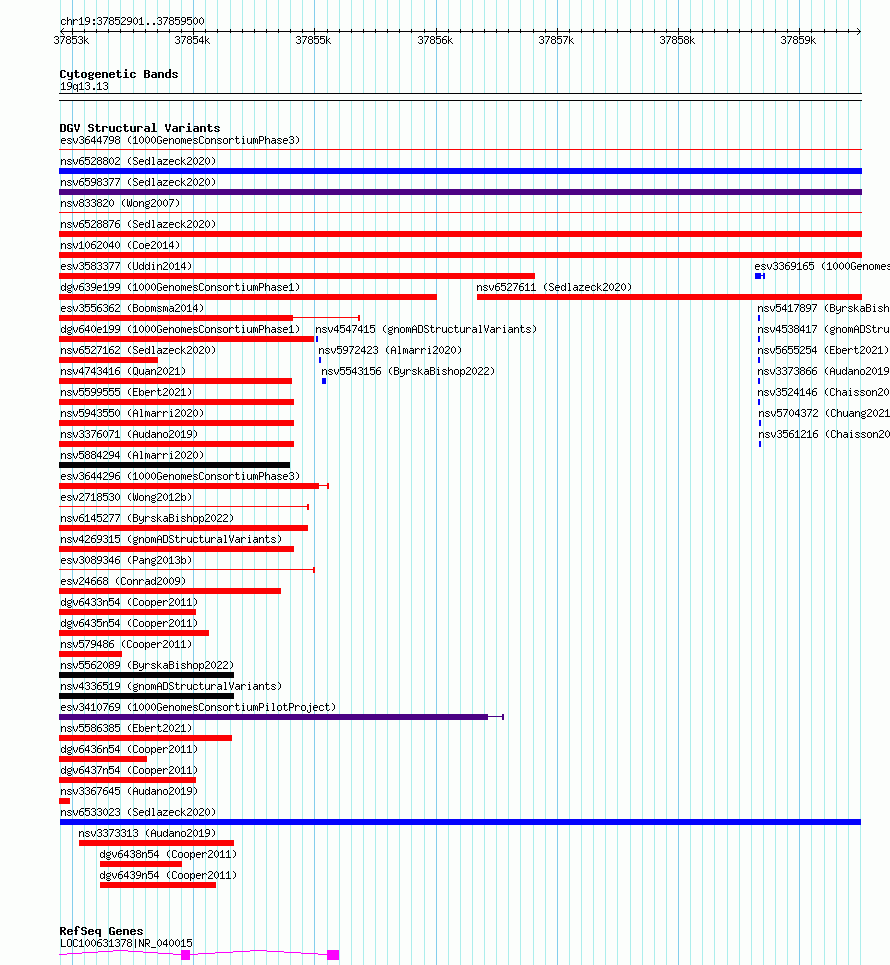This screenshot has width=890, height=965.
Task: Click esv3410769 pilot project label
Action: point(198,707)
